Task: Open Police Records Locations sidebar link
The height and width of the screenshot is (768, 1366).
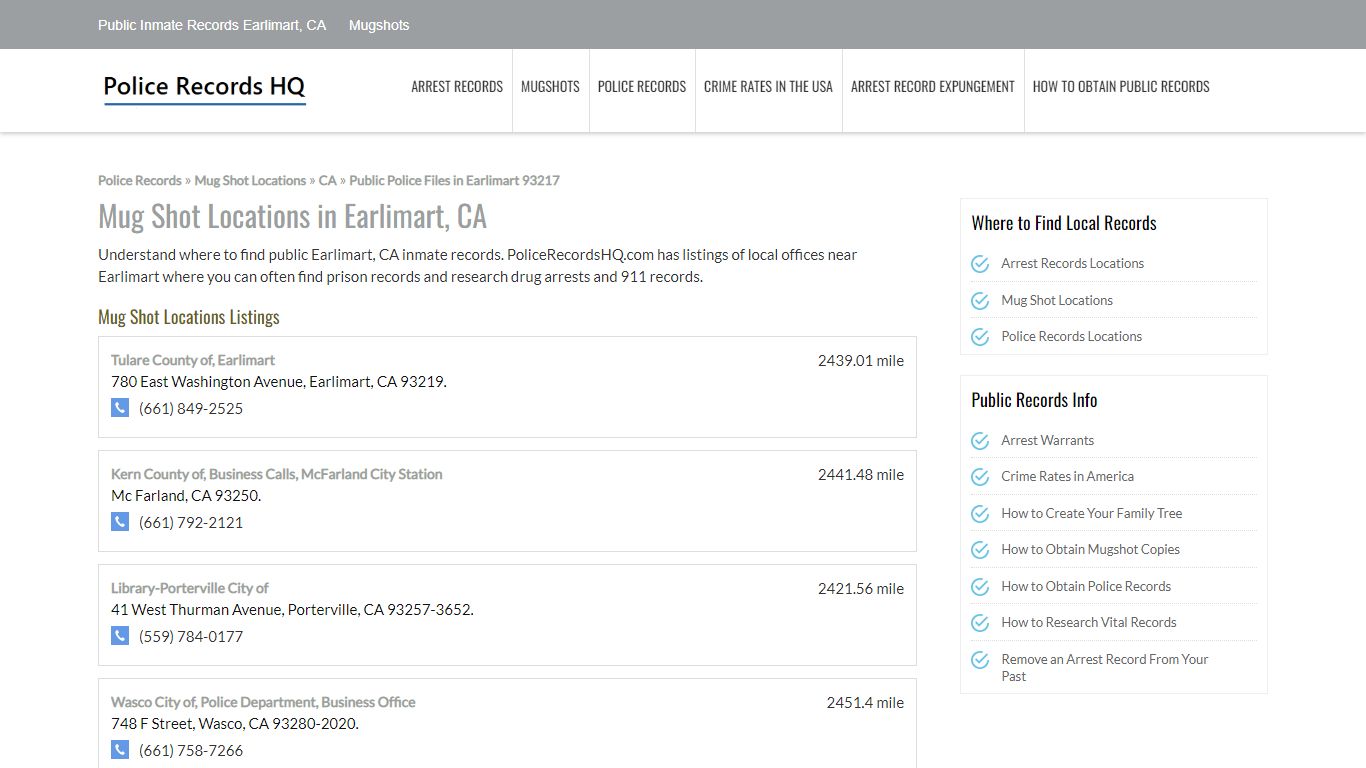Action: (x=1071, y=336)
